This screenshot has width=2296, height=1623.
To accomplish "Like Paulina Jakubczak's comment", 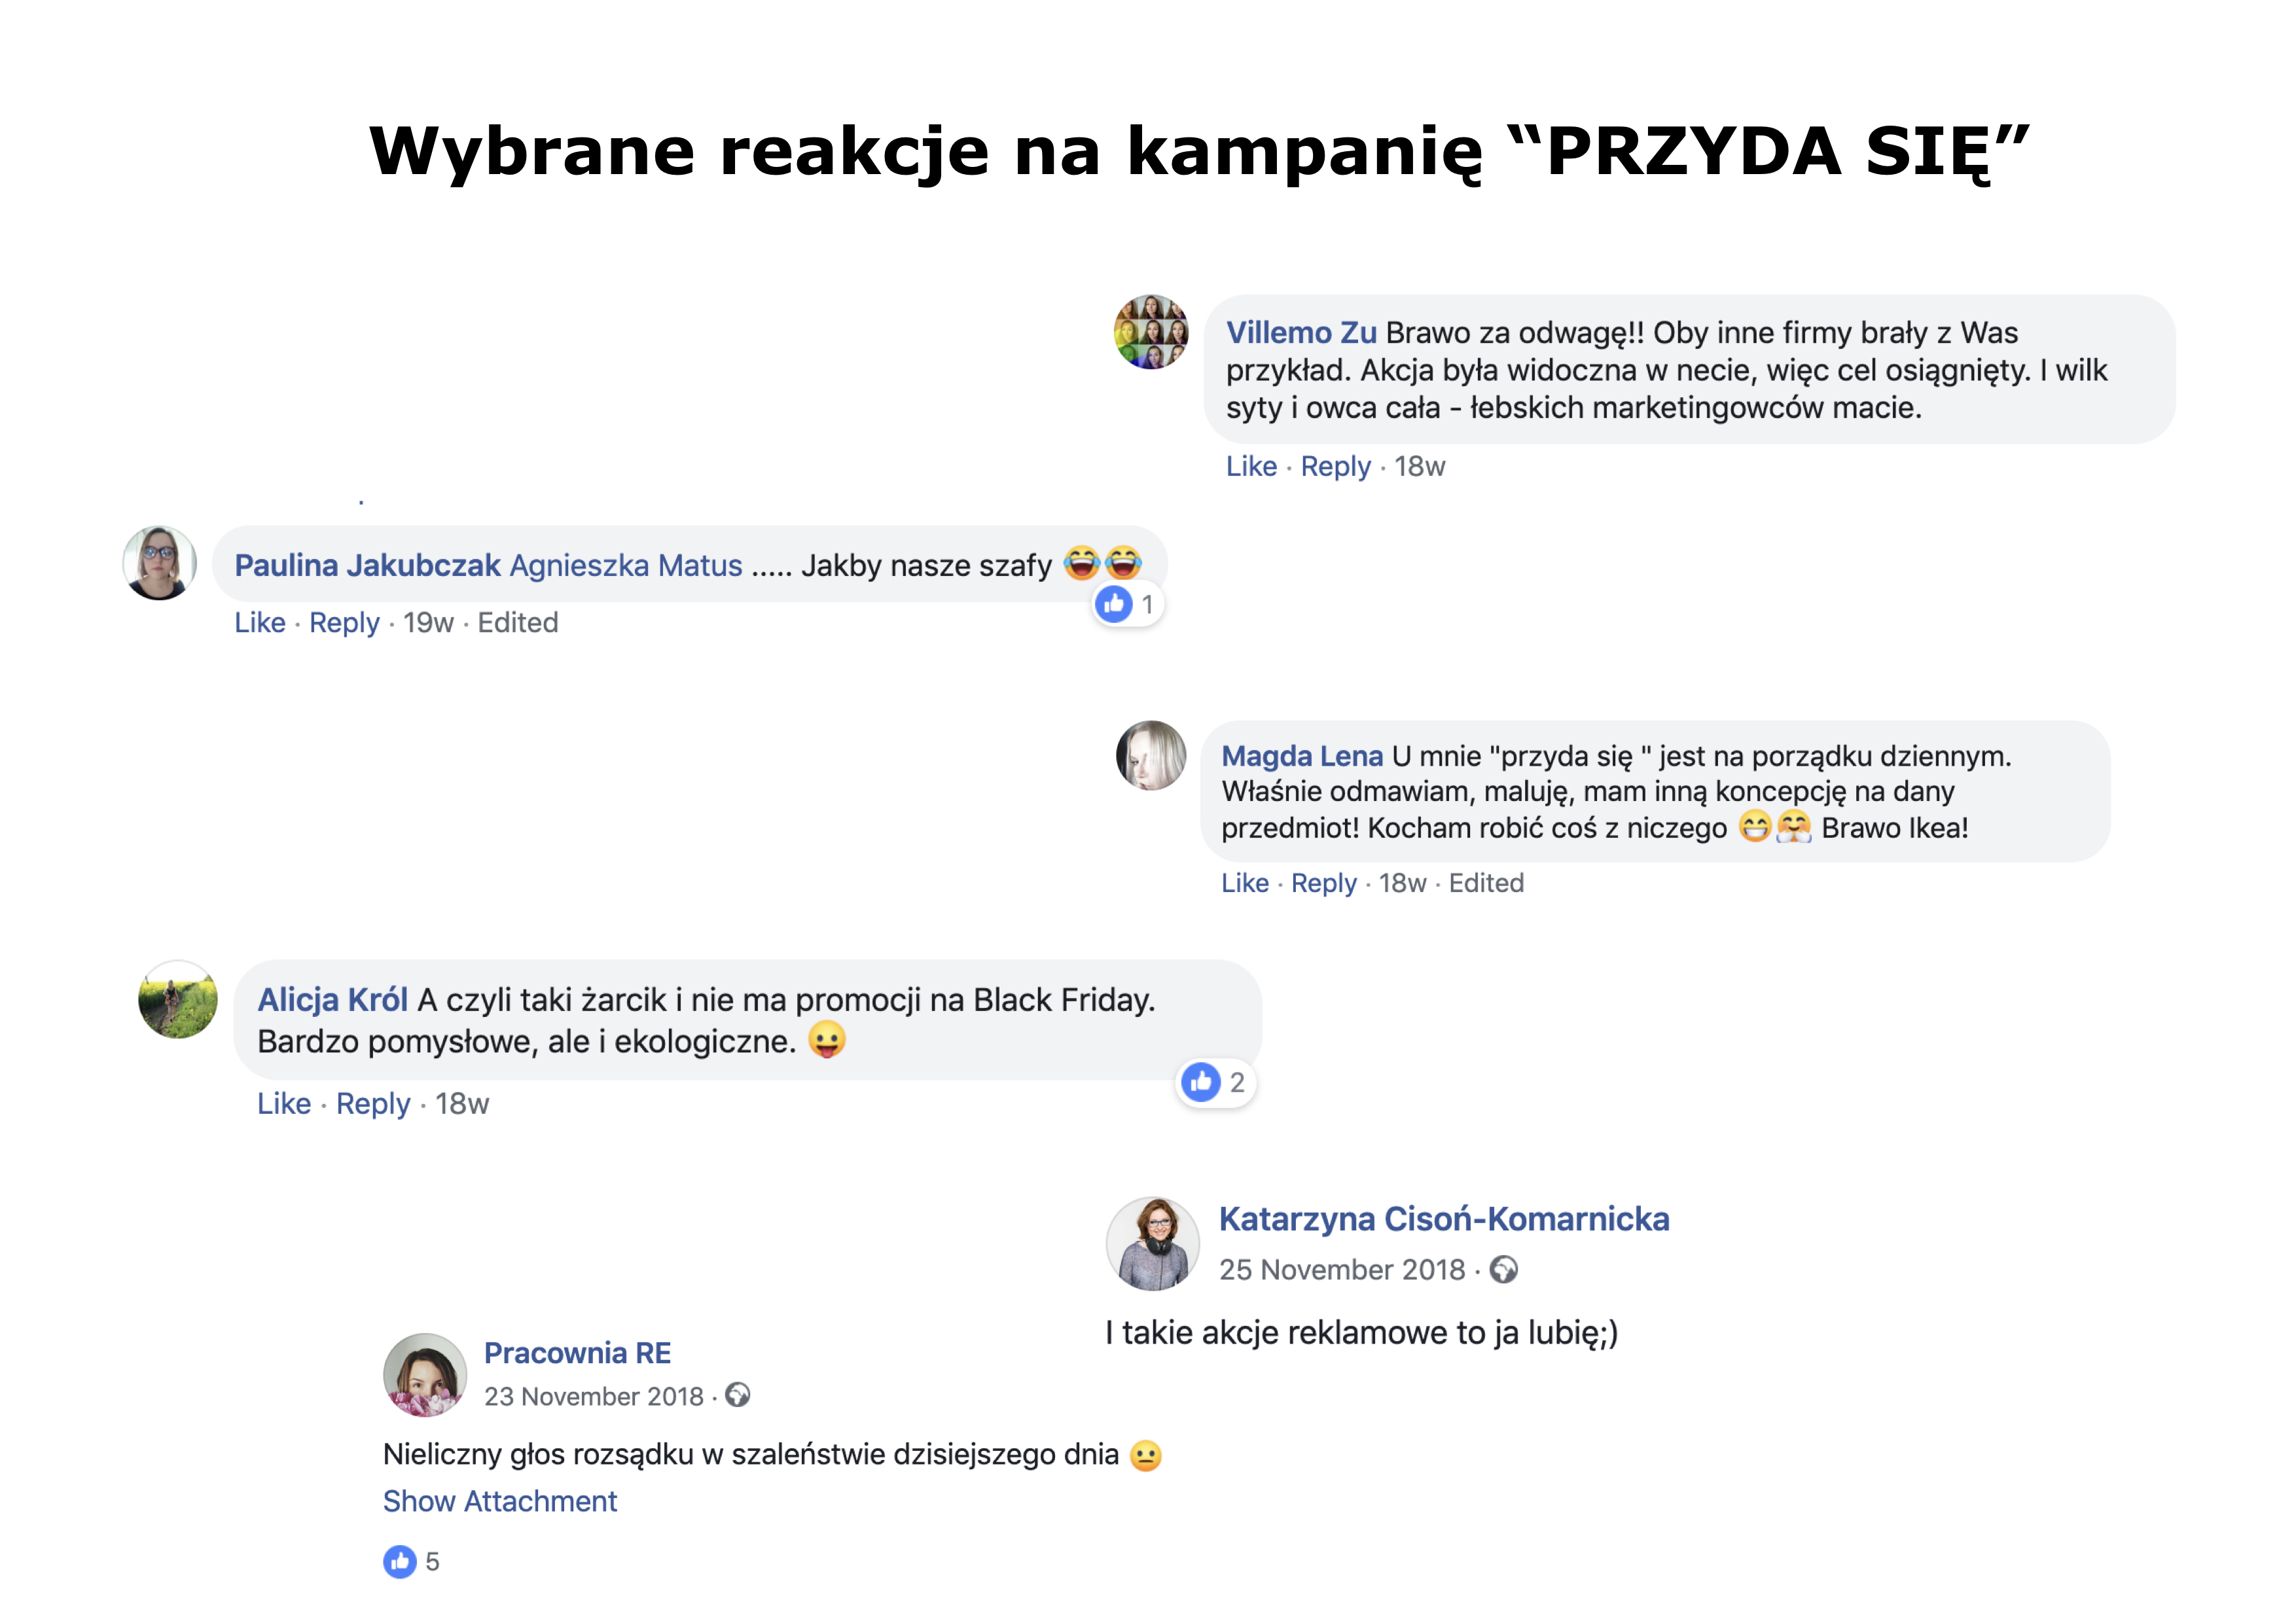I will (260, 622).
